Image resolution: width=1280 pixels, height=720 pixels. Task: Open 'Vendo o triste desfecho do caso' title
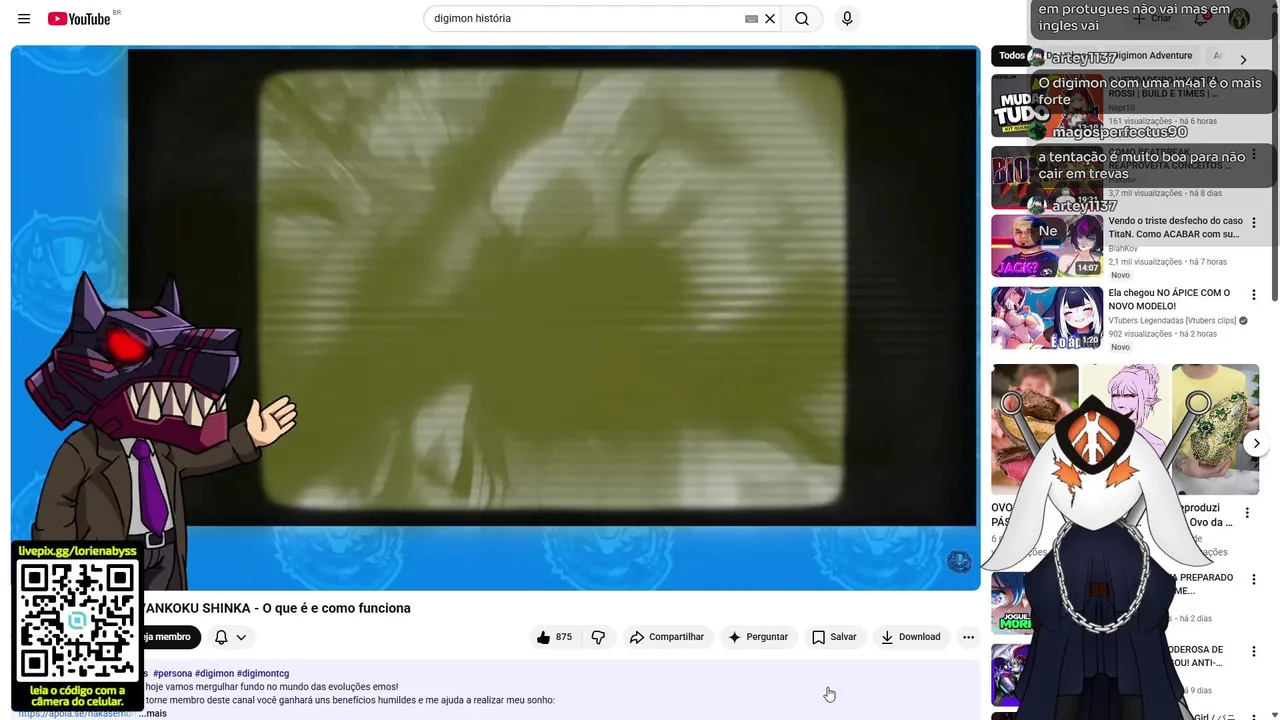(1176, 228)
